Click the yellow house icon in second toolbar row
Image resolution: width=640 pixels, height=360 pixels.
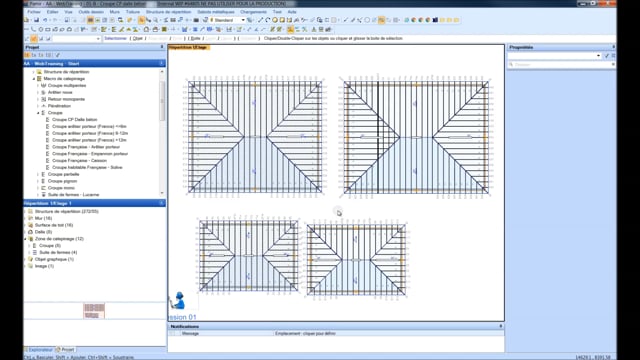click(x=129, y=29)
